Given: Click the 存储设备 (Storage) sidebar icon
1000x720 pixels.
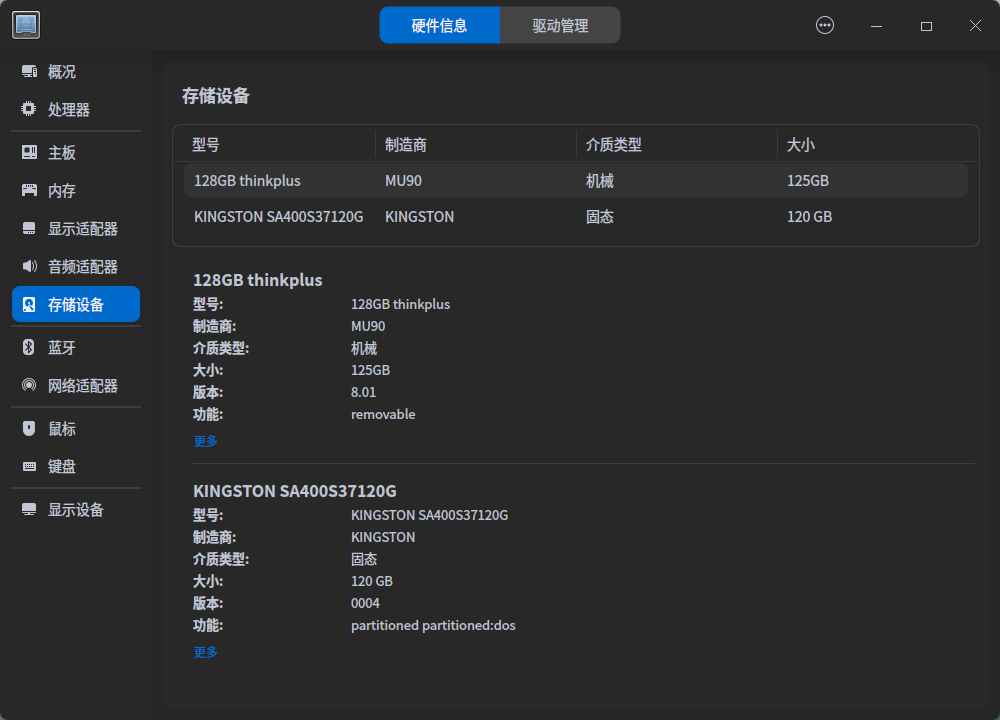Looking at the screenshot, I should click(x=28, y=304).
